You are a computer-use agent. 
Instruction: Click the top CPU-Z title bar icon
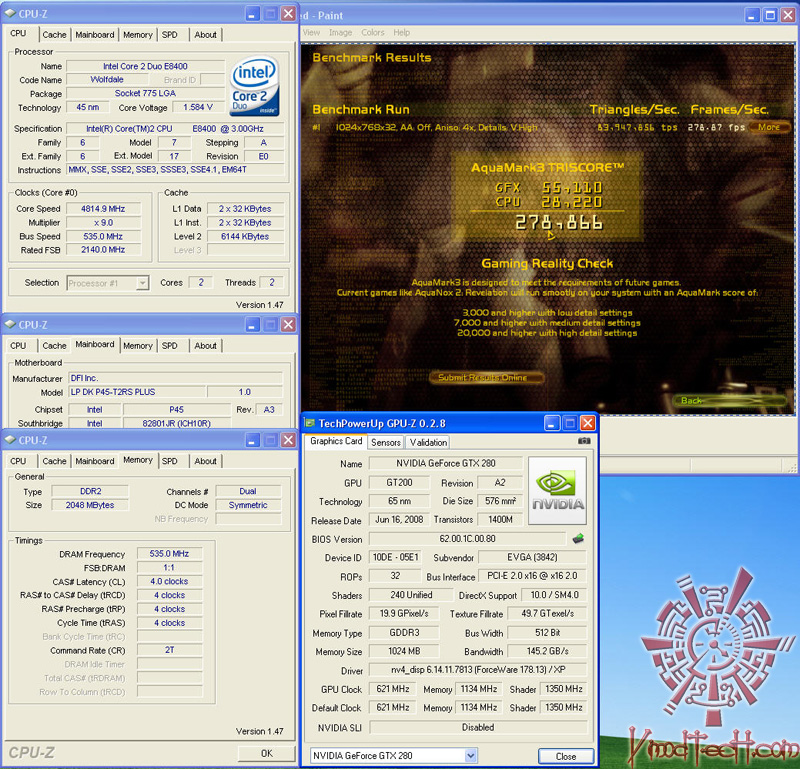pos(10,13)
